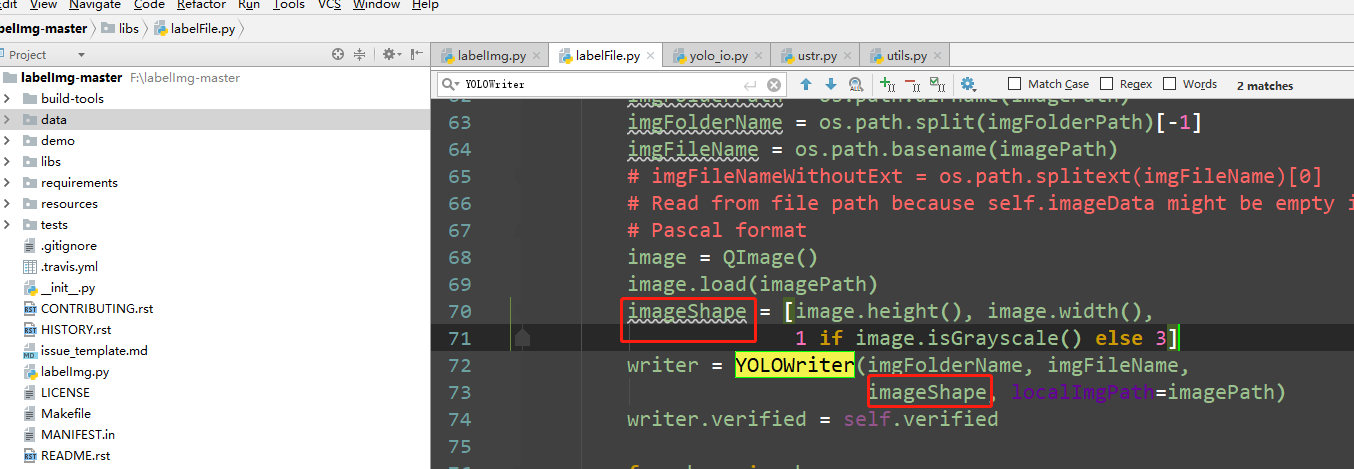
Task: Clear the YOLOWriter search text
Action: (773, 85)
